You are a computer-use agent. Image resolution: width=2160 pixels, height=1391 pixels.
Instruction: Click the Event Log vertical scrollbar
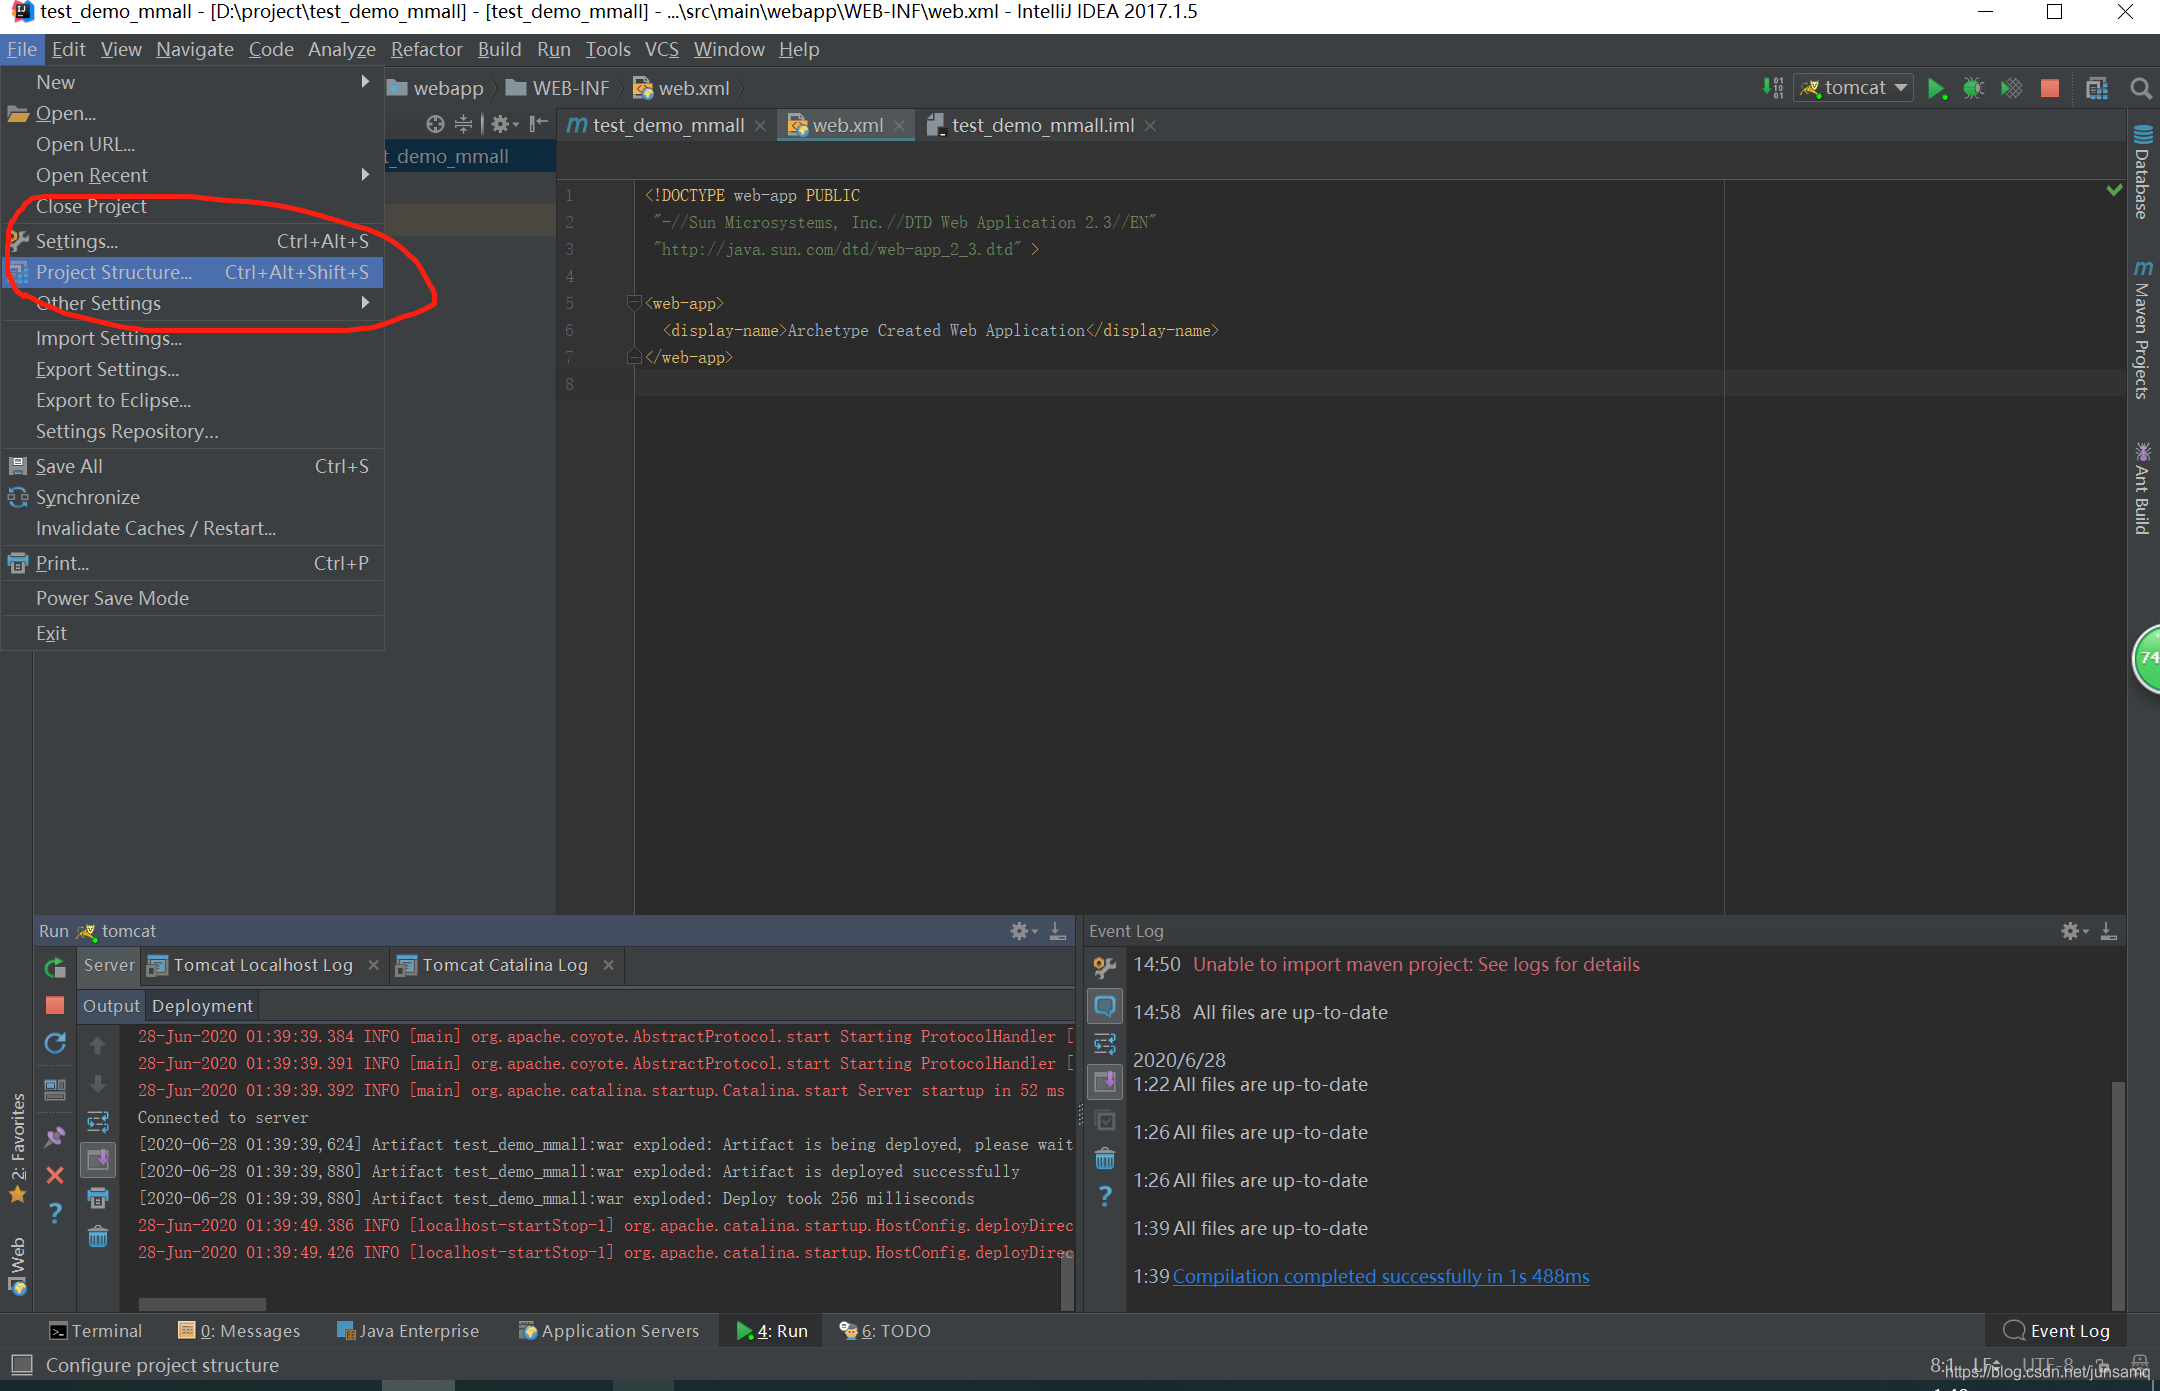[x=2118, y=1195]
